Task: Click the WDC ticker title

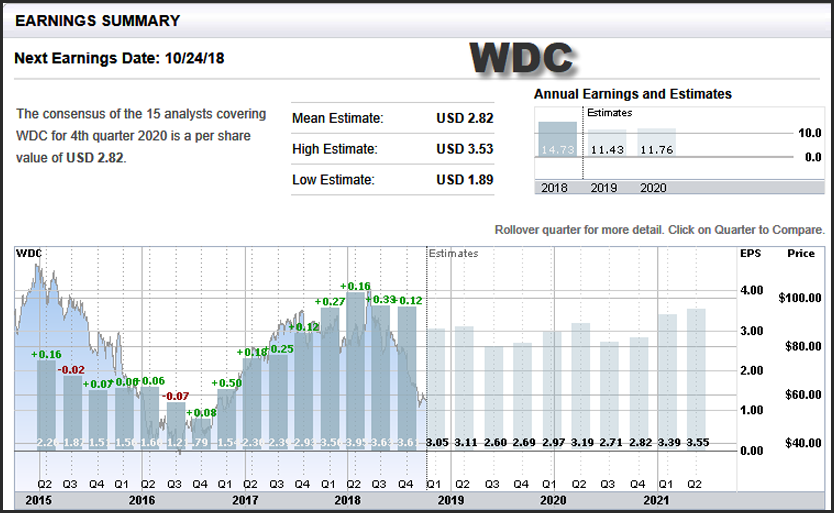Action: pyautogui.click(x=521, y=59)
